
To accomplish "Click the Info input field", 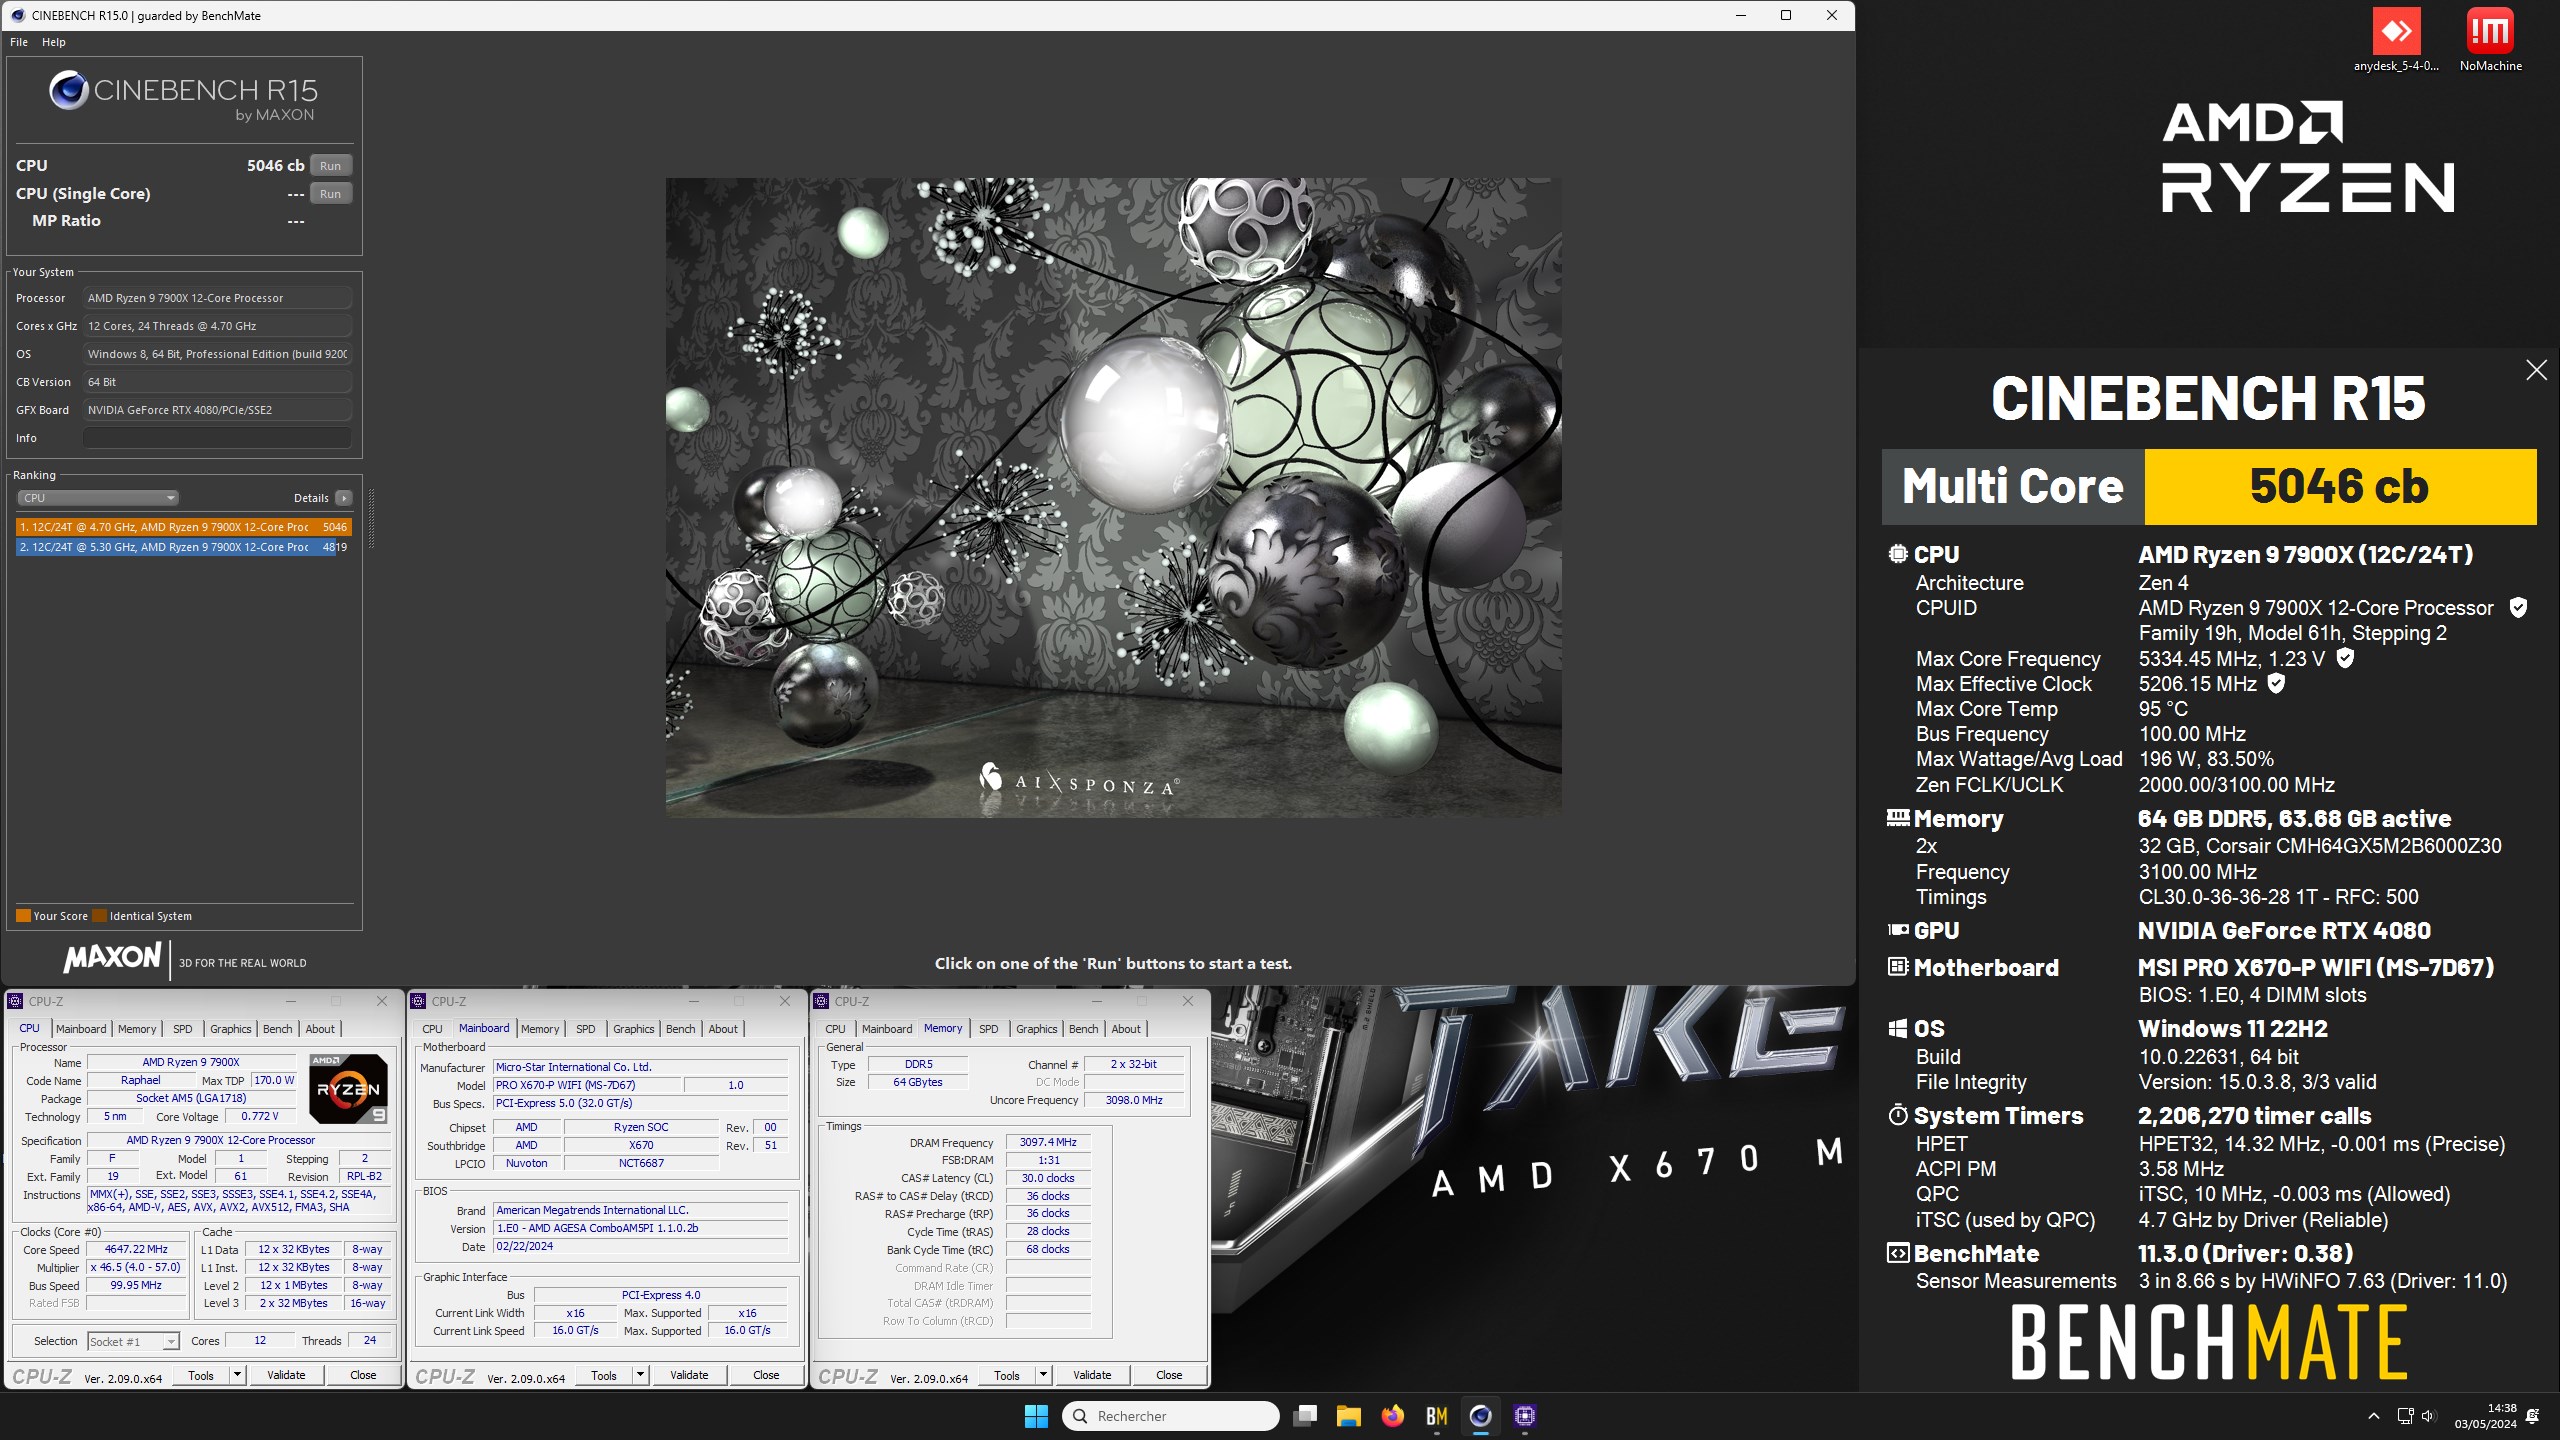I will [217, 438].
